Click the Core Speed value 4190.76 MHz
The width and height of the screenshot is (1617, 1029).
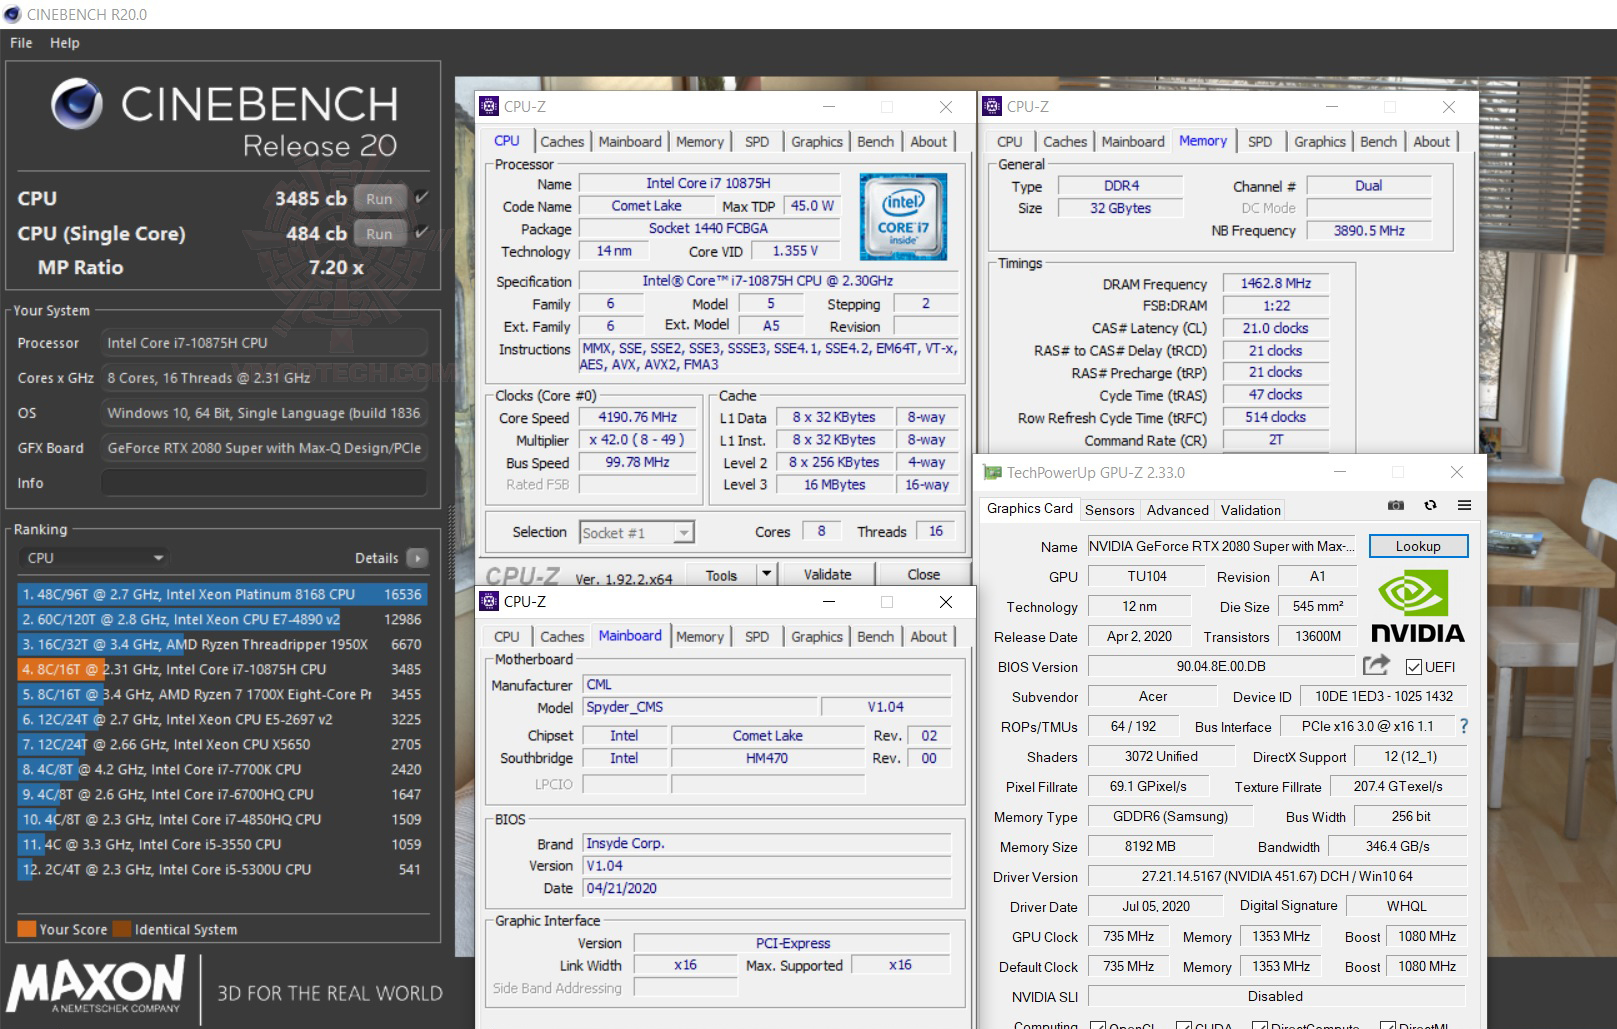pos(638,417)
